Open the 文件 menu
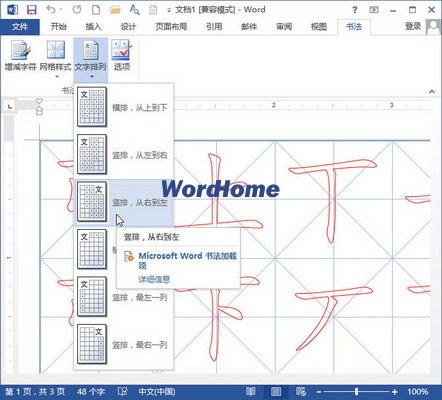 pos(20,27)
